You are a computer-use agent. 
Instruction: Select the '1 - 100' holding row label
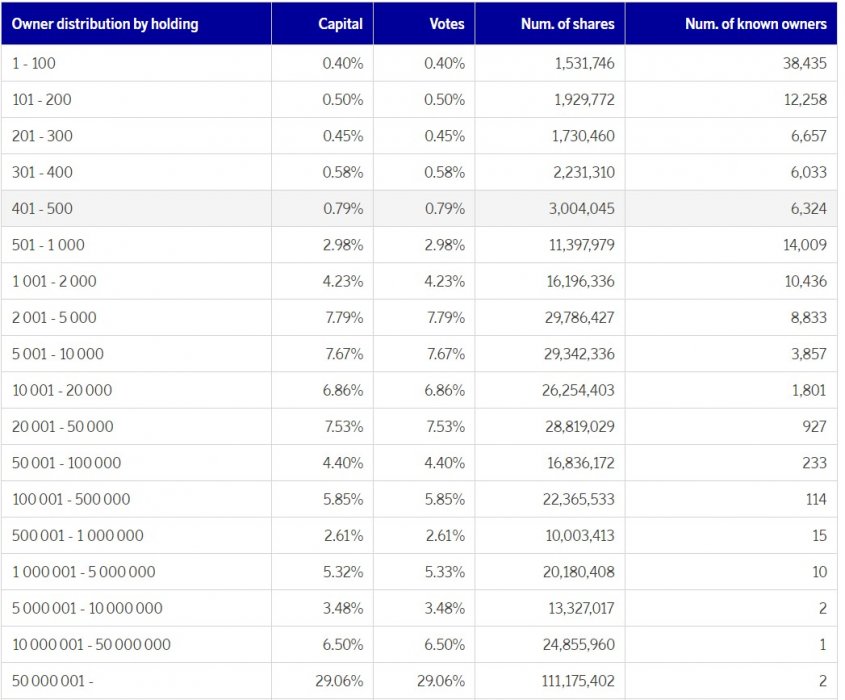[x=34, y=63]
